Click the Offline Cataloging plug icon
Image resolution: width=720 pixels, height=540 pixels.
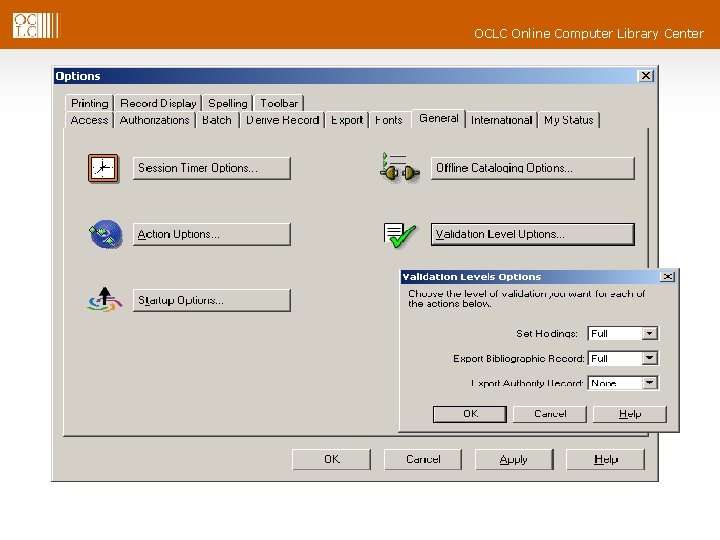(x=399, y=168)
